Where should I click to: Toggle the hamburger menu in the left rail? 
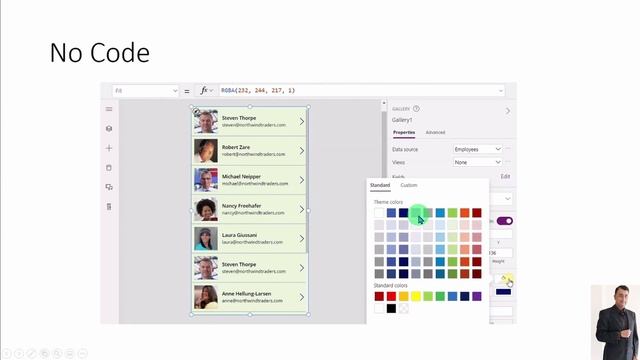tap(109, 109)
